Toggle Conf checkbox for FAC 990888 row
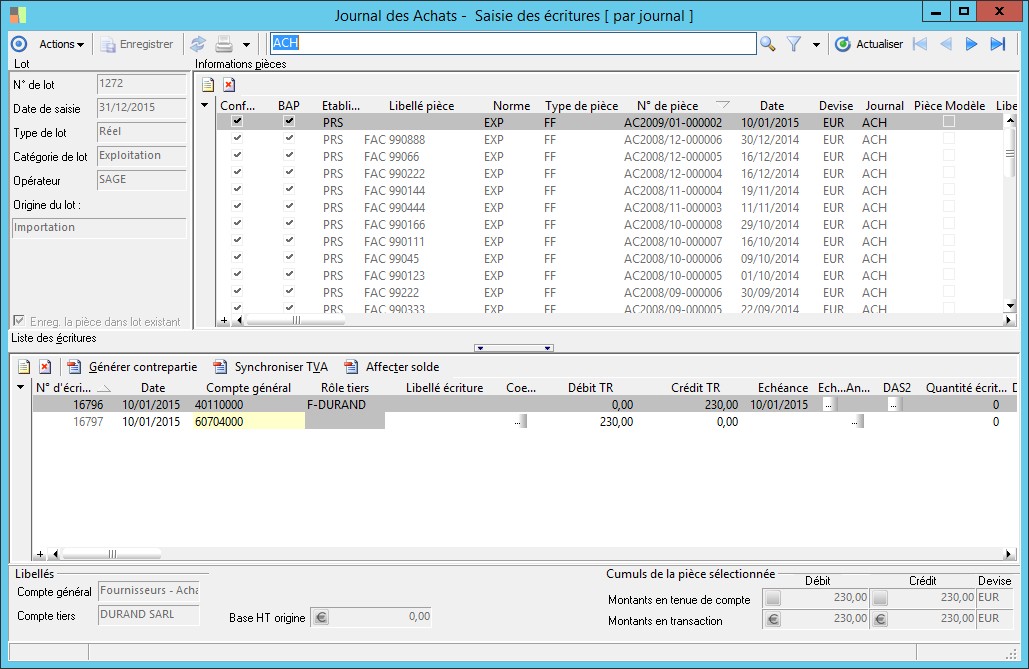This screenshot has width=1029, height=669. tap(237, 139)
